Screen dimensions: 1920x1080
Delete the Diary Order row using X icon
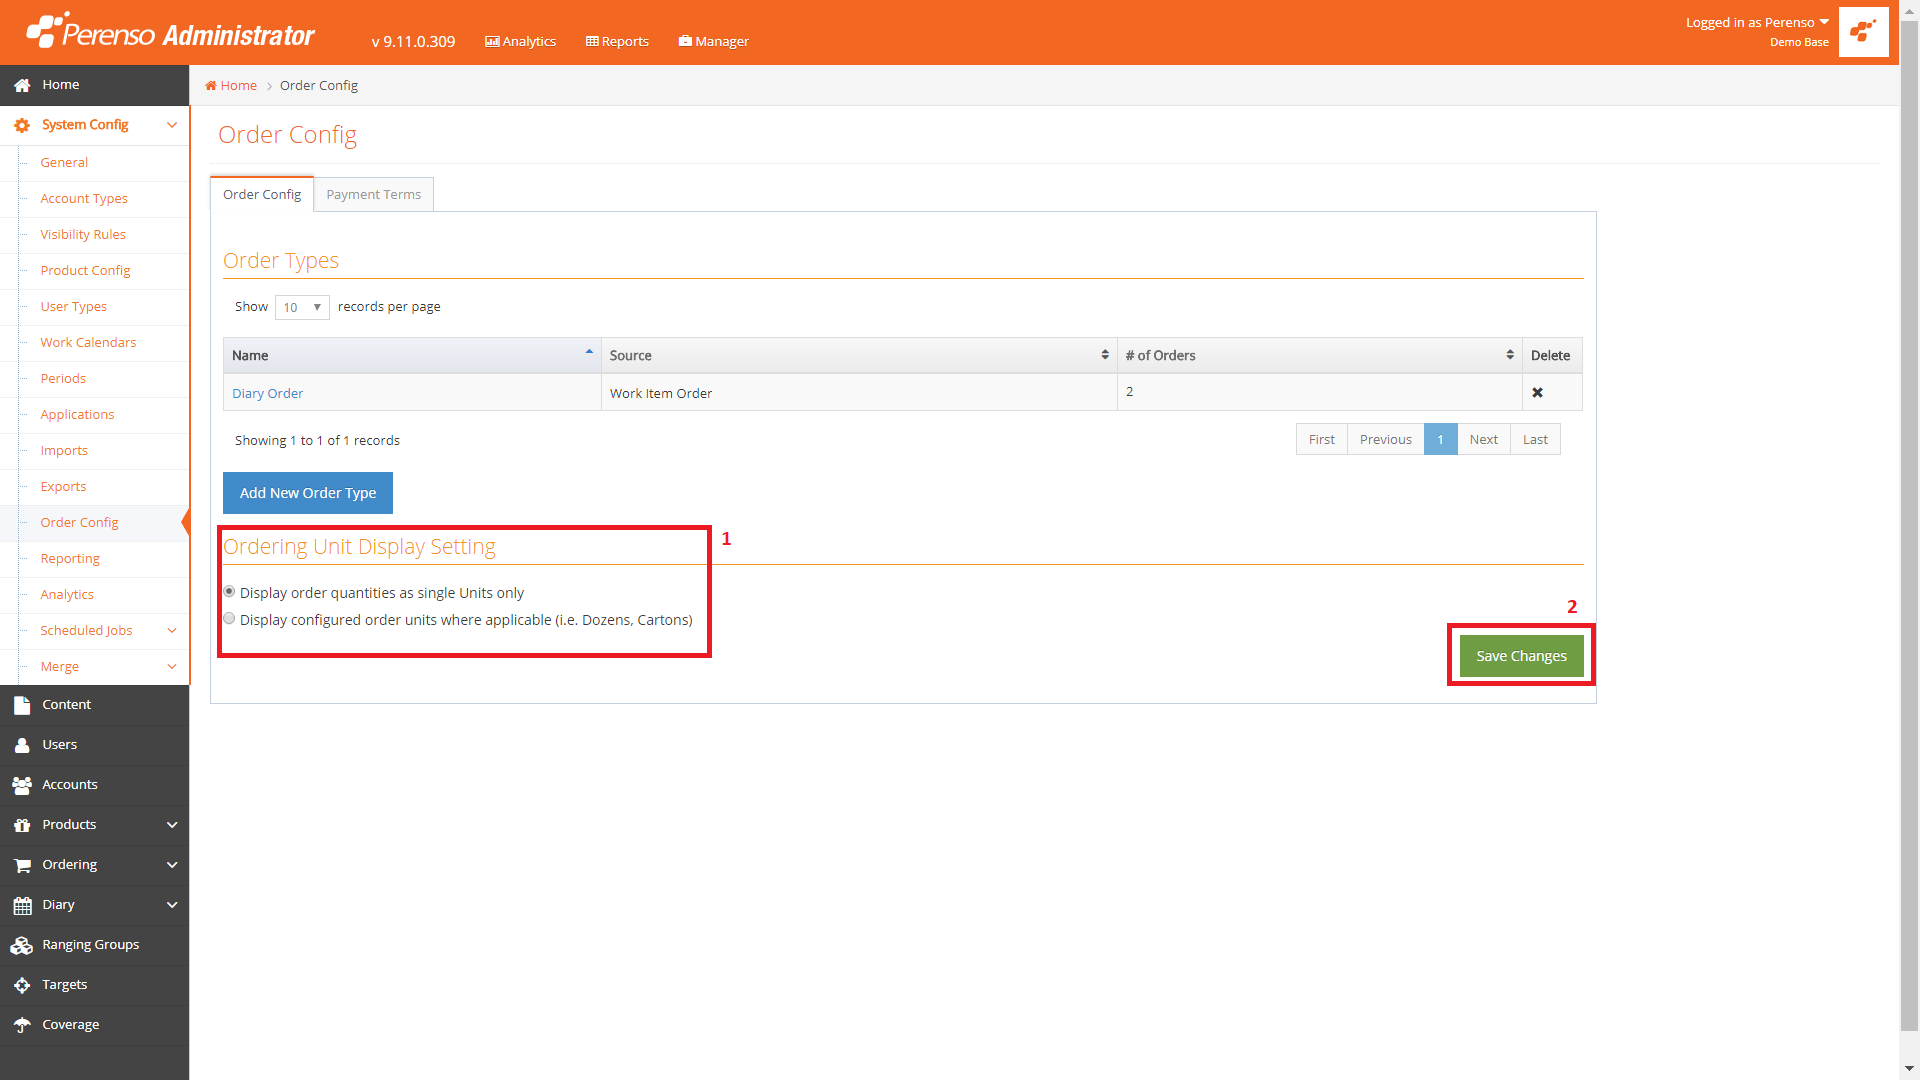[x=1537, y=393]
